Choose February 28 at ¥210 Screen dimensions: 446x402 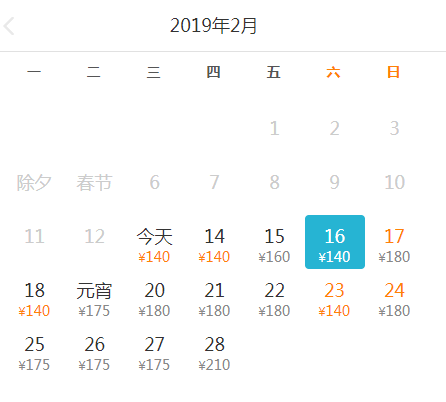(214, 350)
